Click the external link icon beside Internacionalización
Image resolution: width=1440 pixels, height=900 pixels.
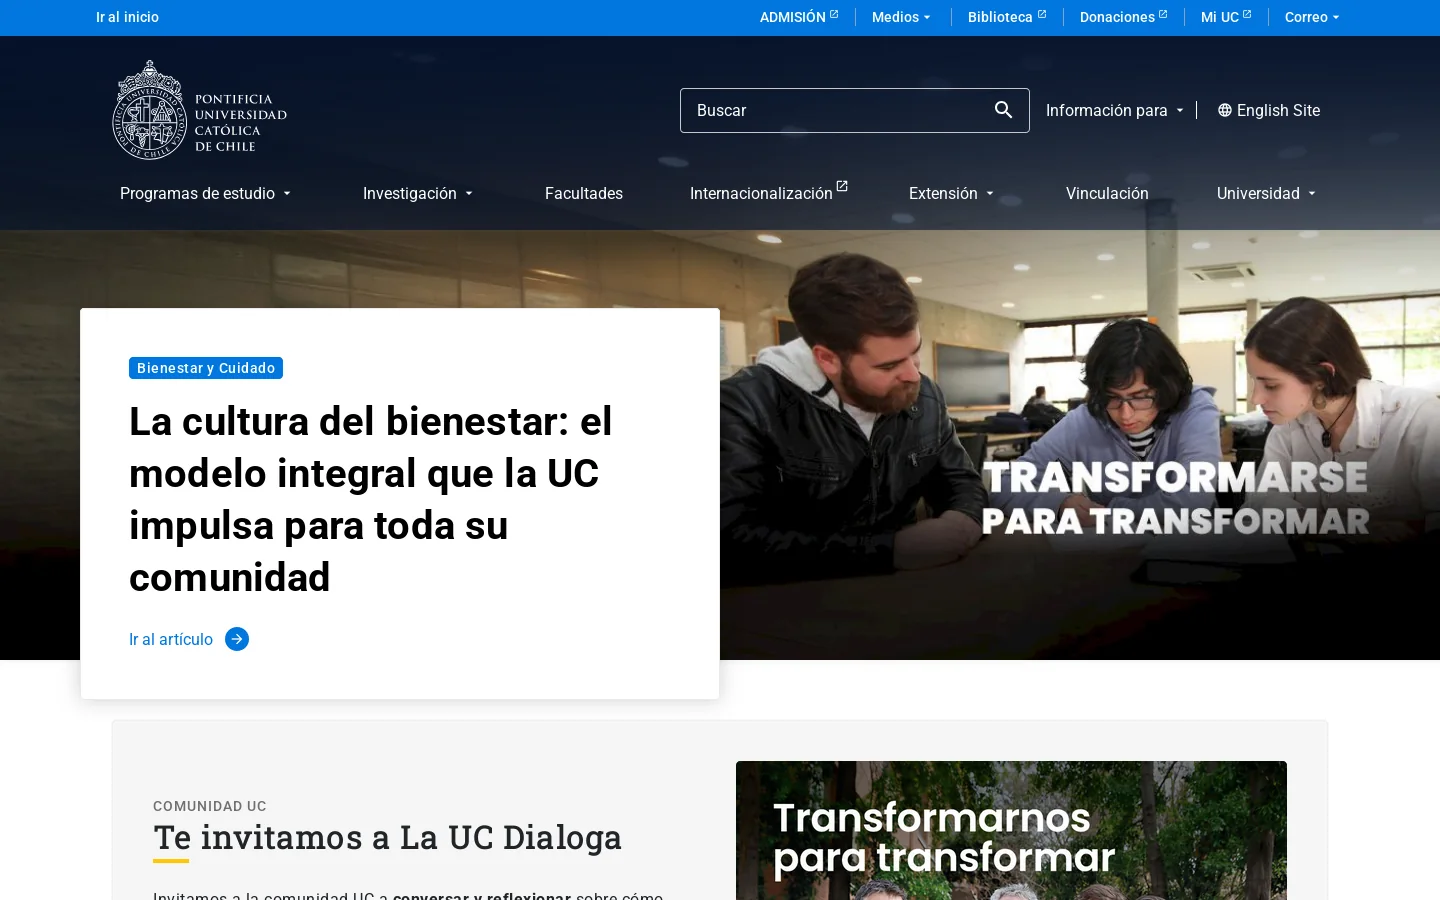(842, 186)
